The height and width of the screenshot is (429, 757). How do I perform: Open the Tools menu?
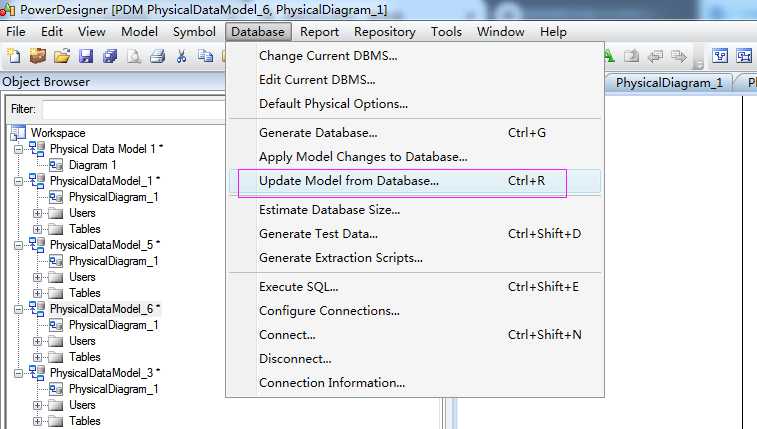[446, 32]
